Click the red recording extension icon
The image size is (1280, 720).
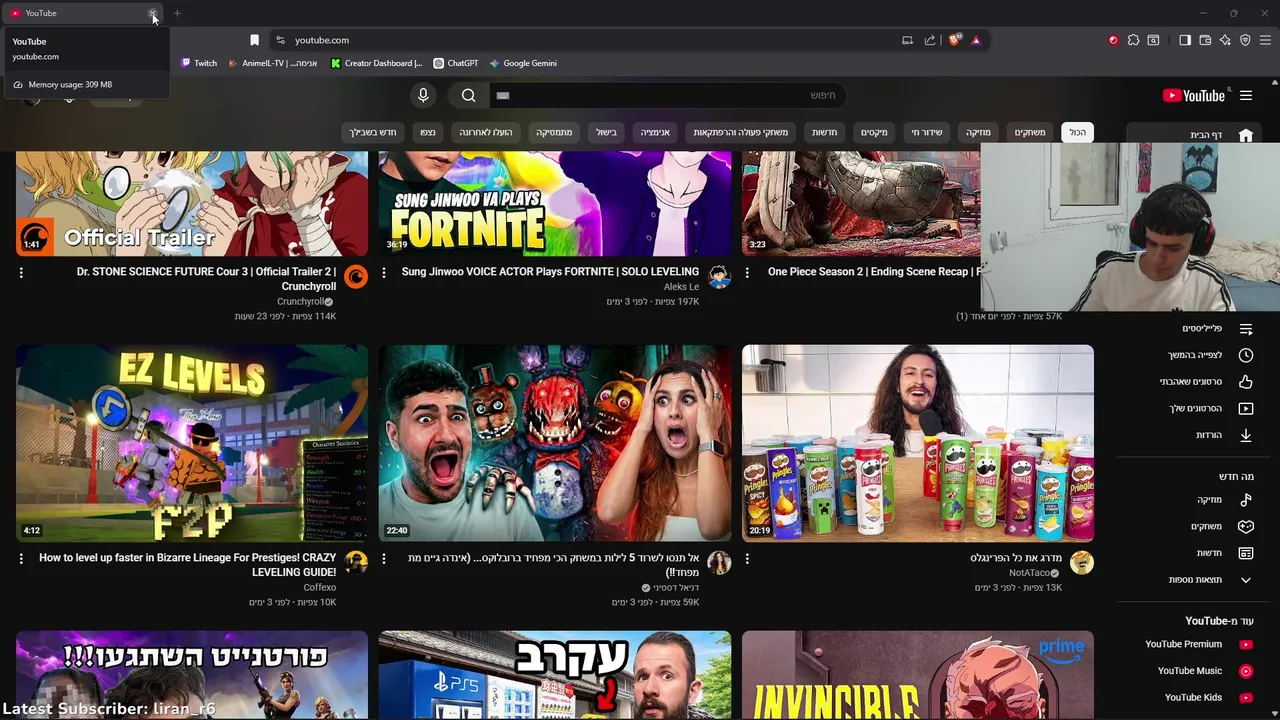click(x=1113, y=40)
